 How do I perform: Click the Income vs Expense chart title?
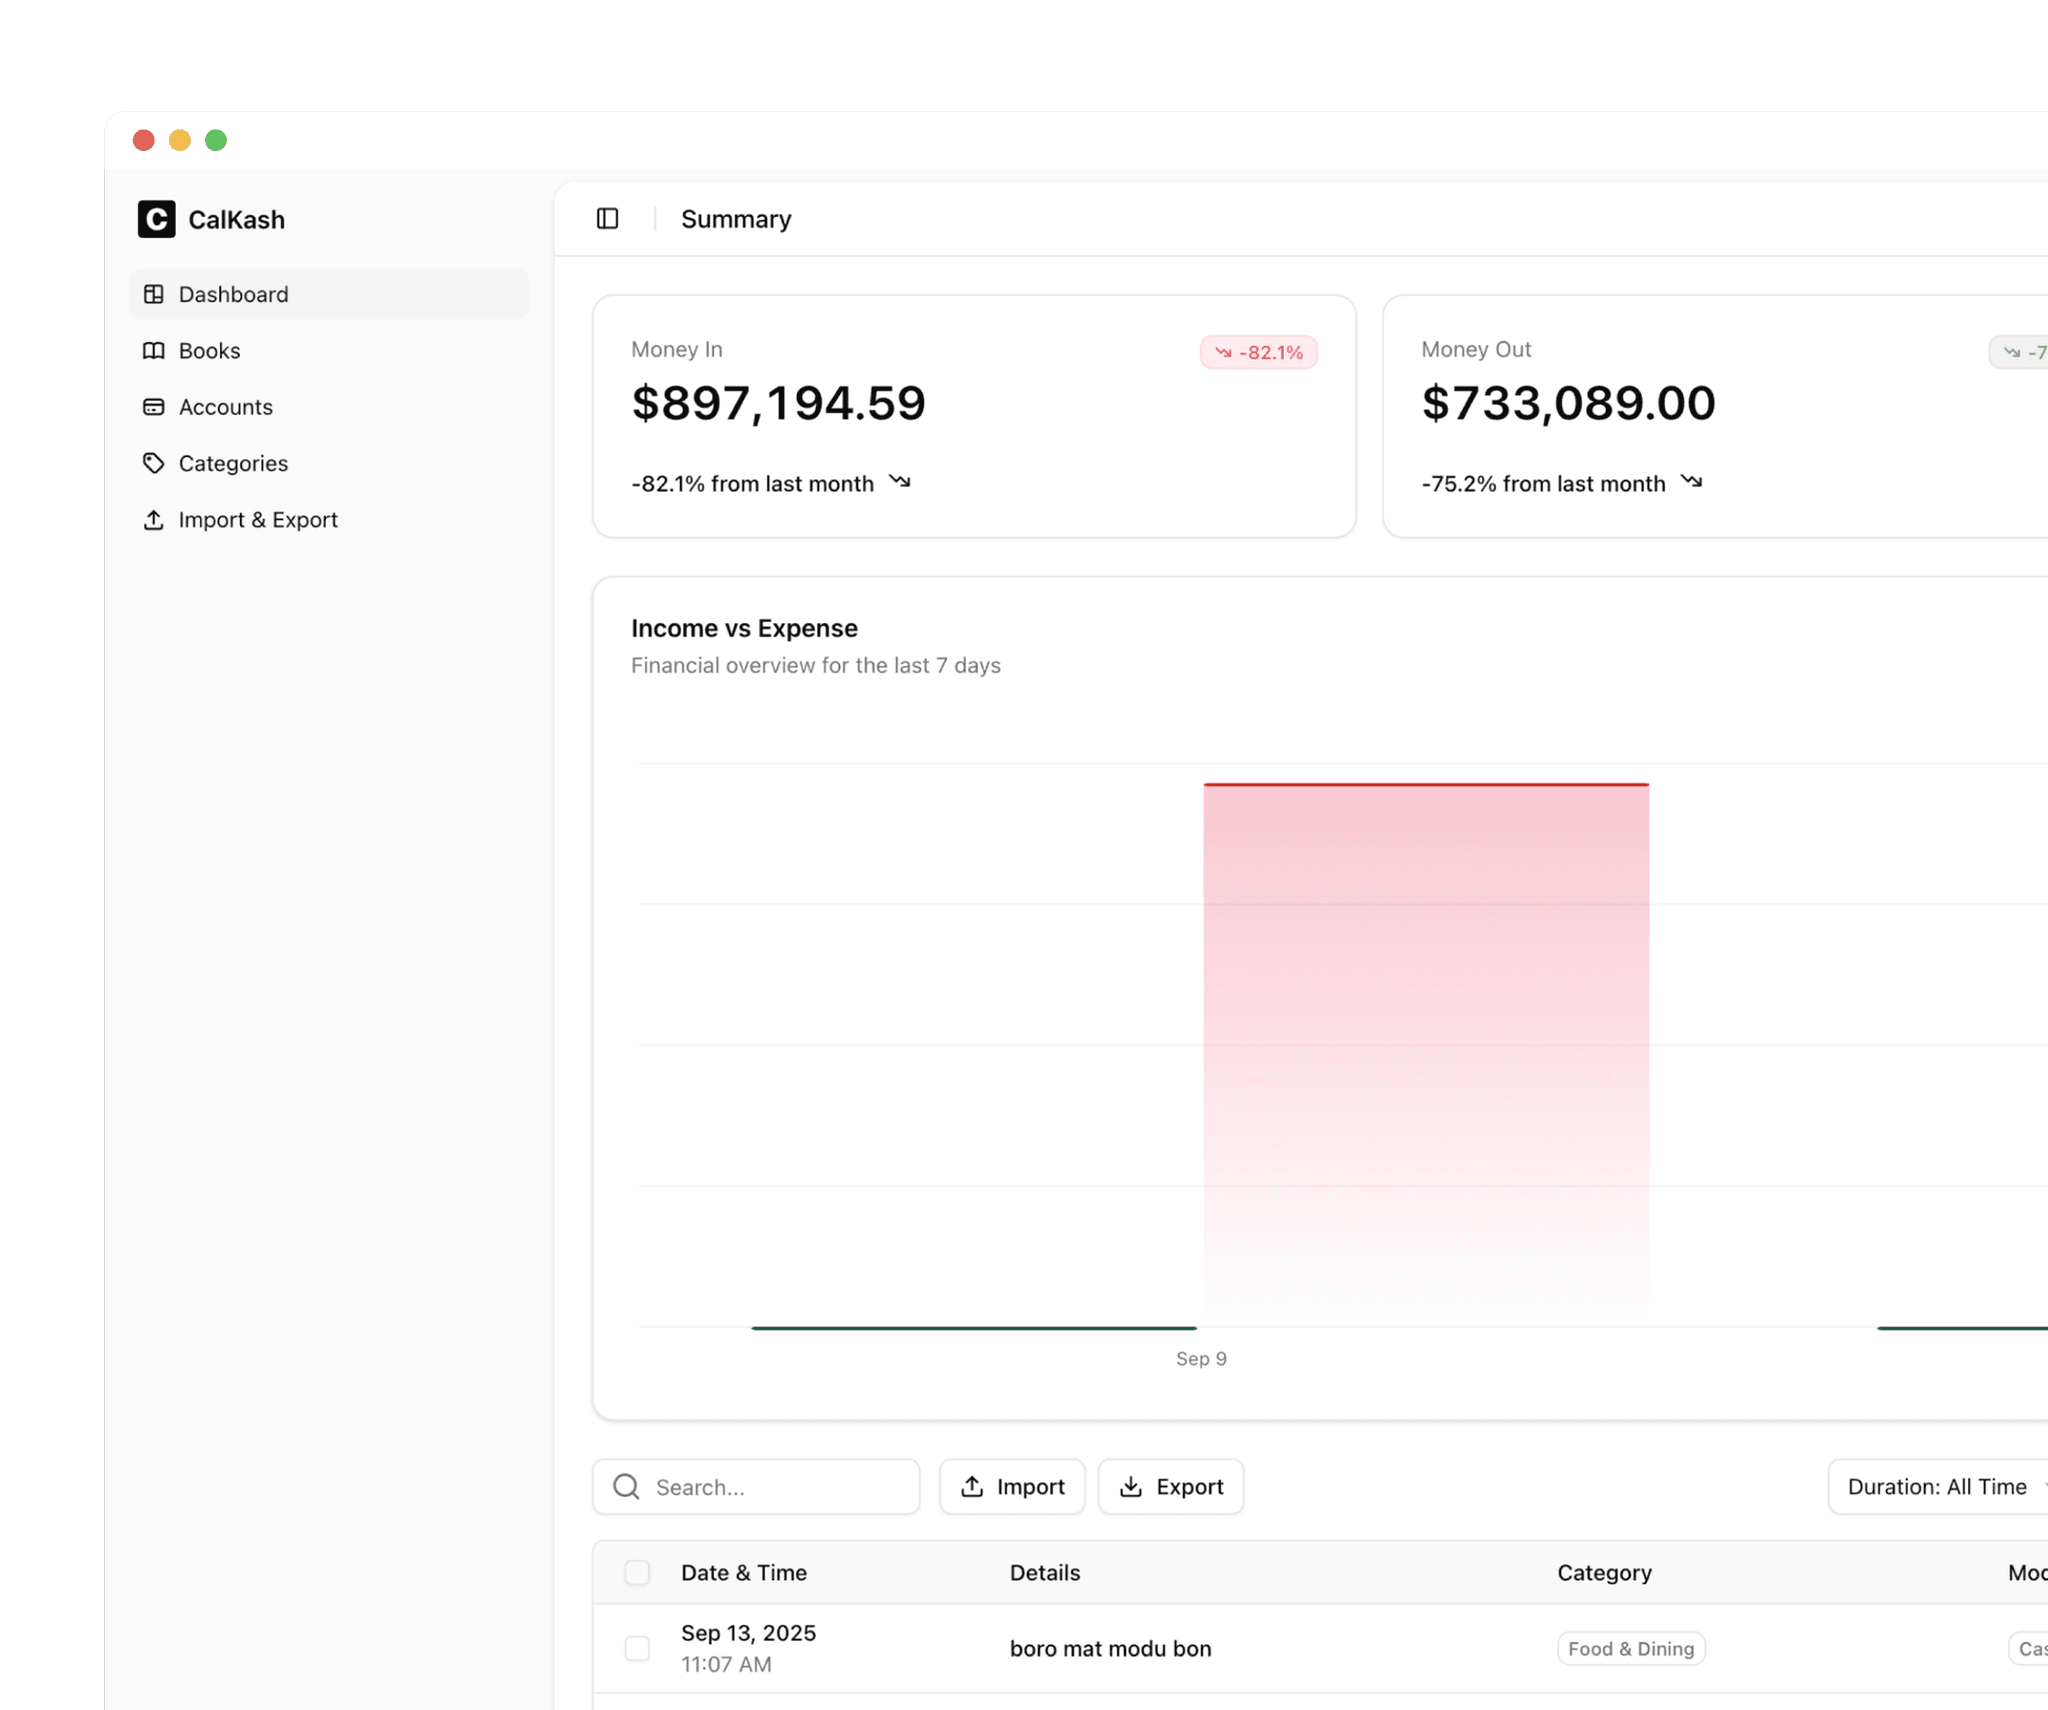[x=744, y=628]
